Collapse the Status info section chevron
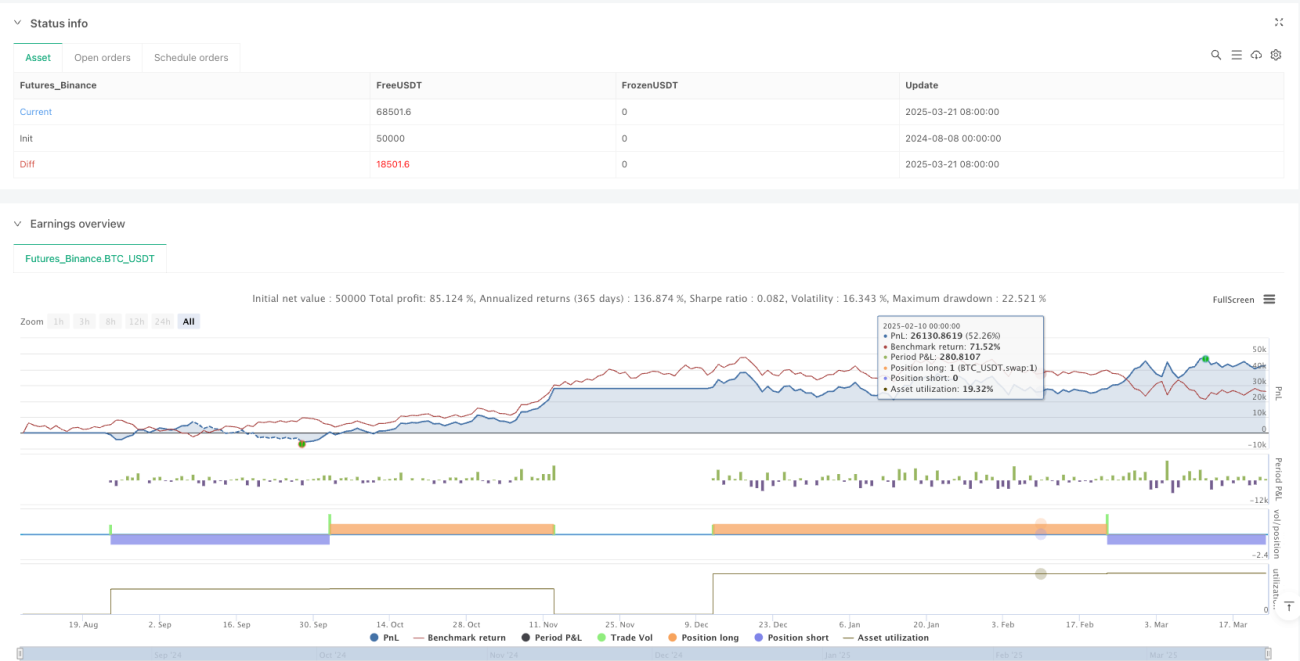1300x661 pixels. [x=17, y=23]
